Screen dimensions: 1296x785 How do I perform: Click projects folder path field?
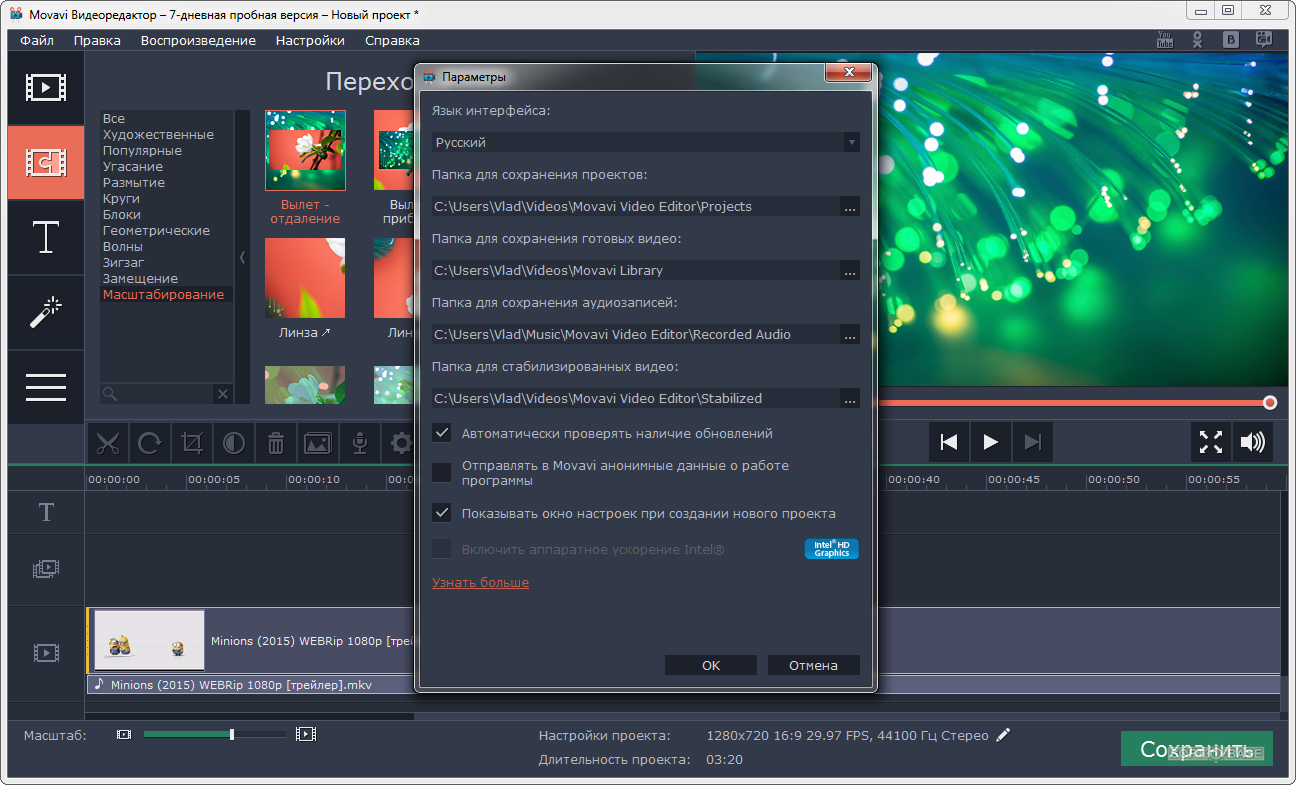click(636, 206)
